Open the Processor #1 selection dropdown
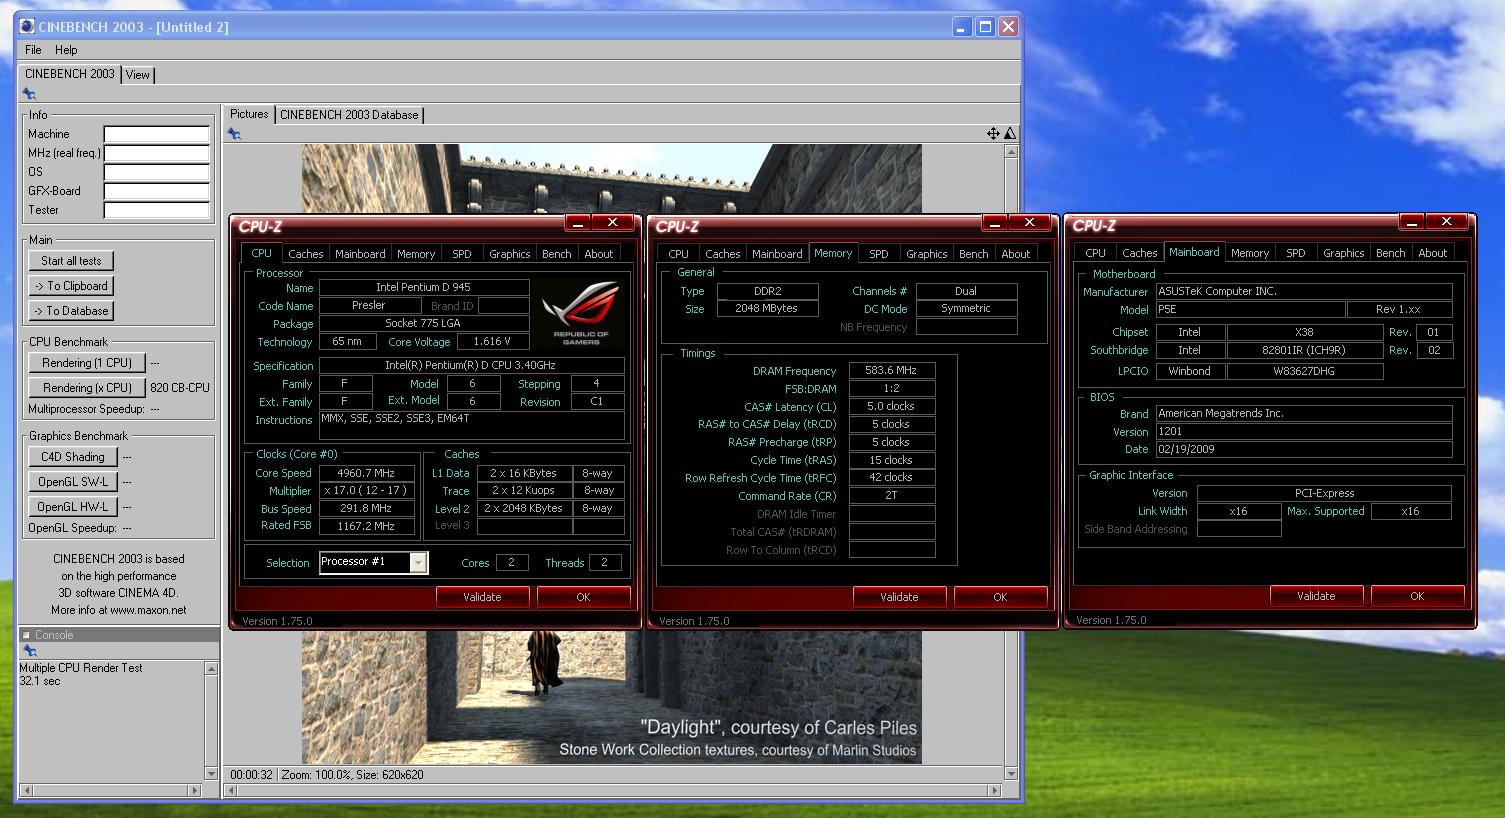The image size is (1505, 818). (x=418, y=563)
